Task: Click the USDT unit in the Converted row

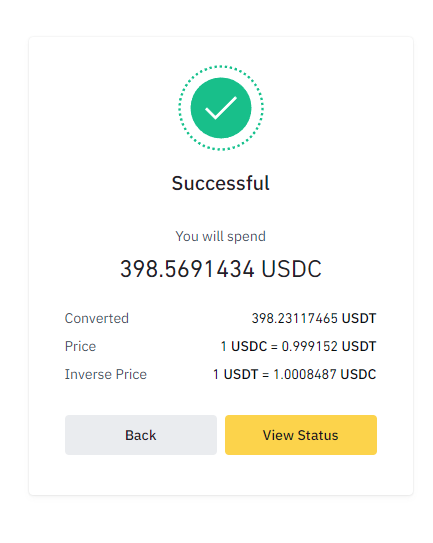Action: (359, 318)
